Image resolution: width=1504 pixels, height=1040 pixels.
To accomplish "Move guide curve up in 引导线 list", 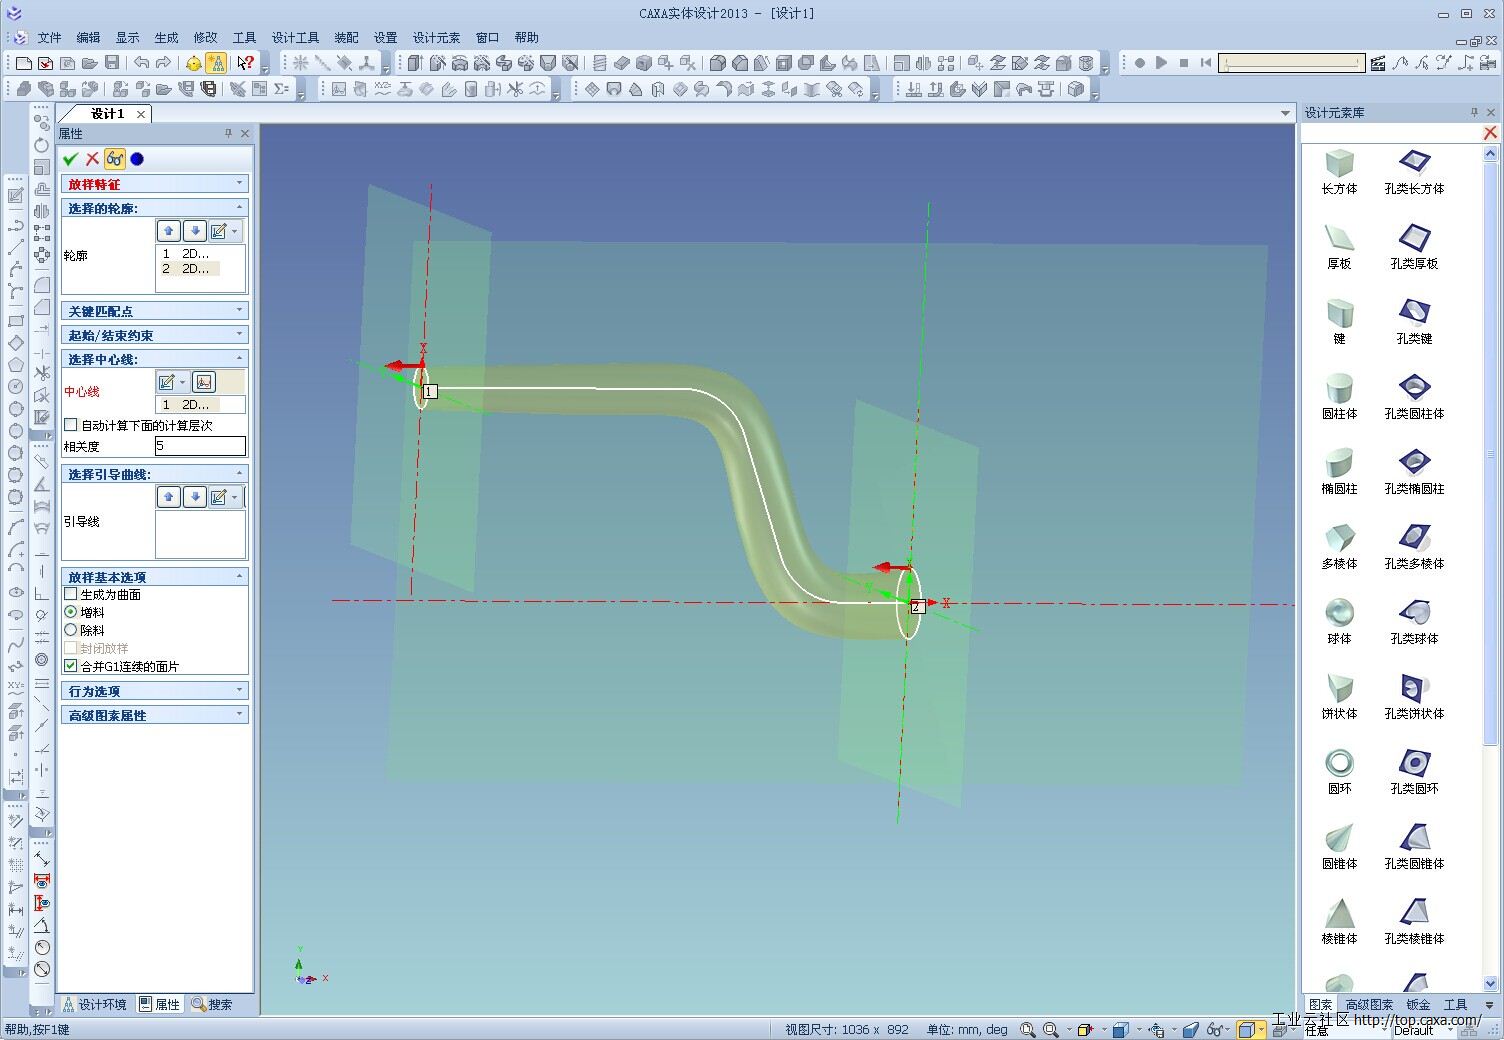I will pos(168,497).
